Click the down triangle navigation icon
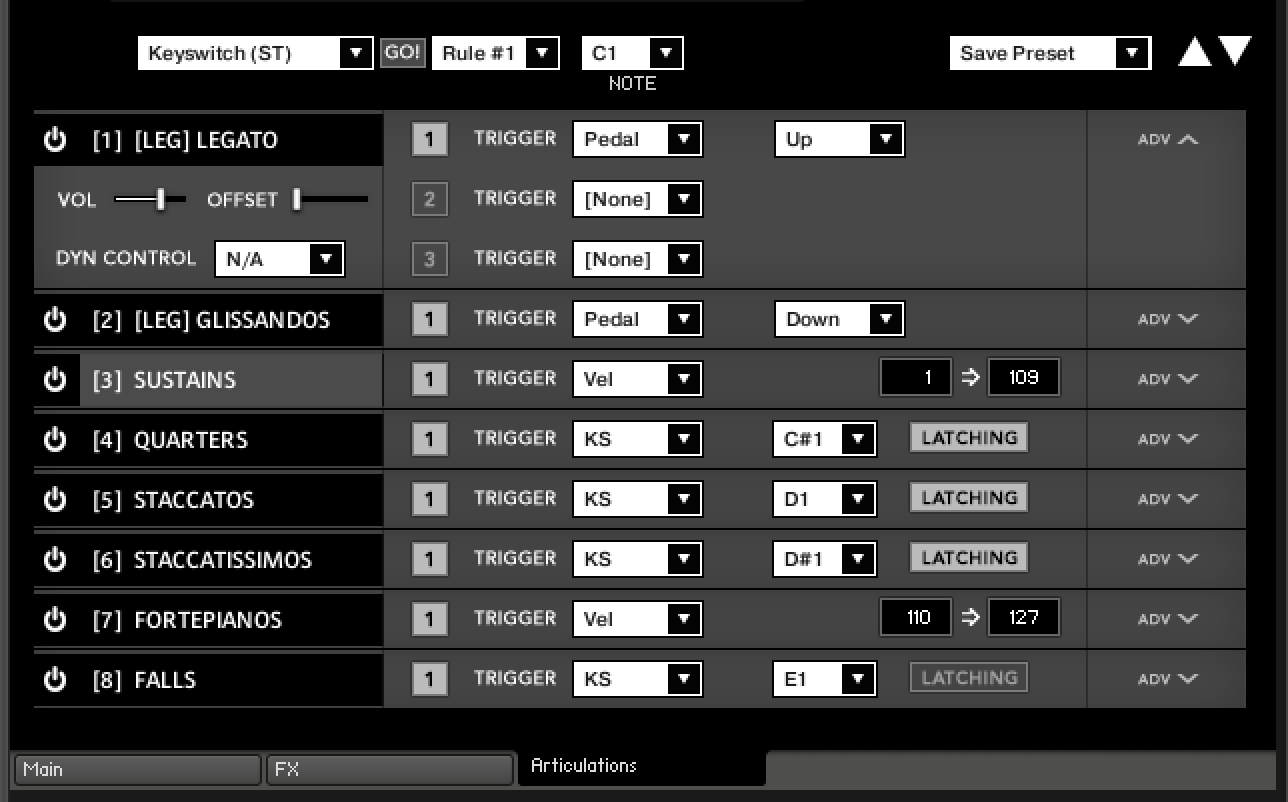The width and height of the screenshot is (1288, 802). click(1235, 50)
